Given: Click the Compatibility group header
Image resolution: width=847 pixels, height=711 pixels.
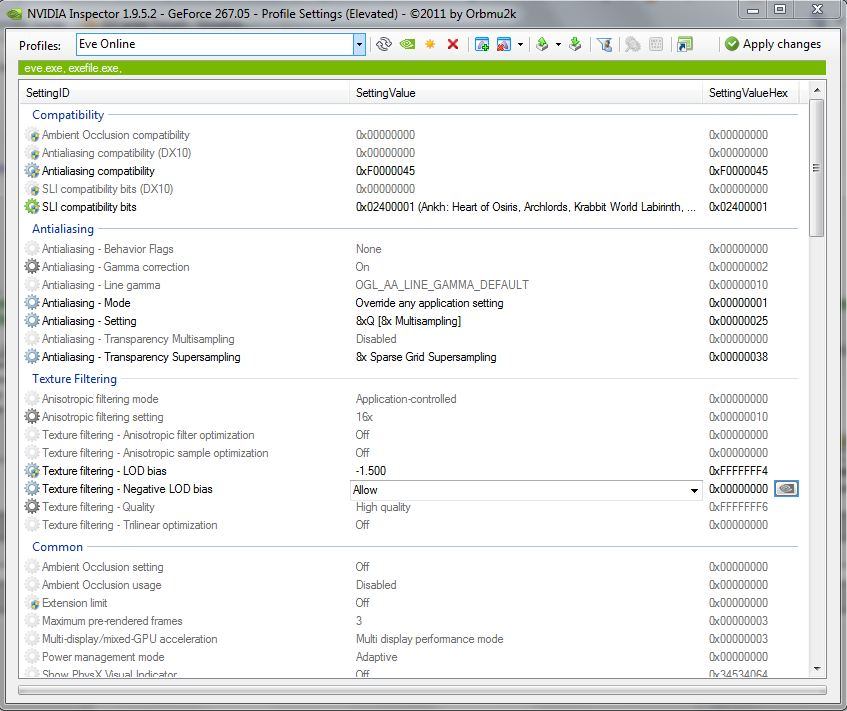Looking at the screenshot, I should coord(68,115).
